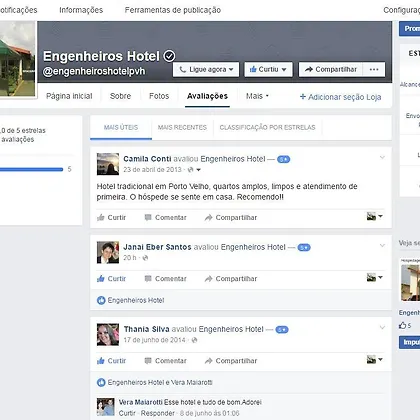
Task: Open the hotel page profile picture
Action: tap(17, 59)
